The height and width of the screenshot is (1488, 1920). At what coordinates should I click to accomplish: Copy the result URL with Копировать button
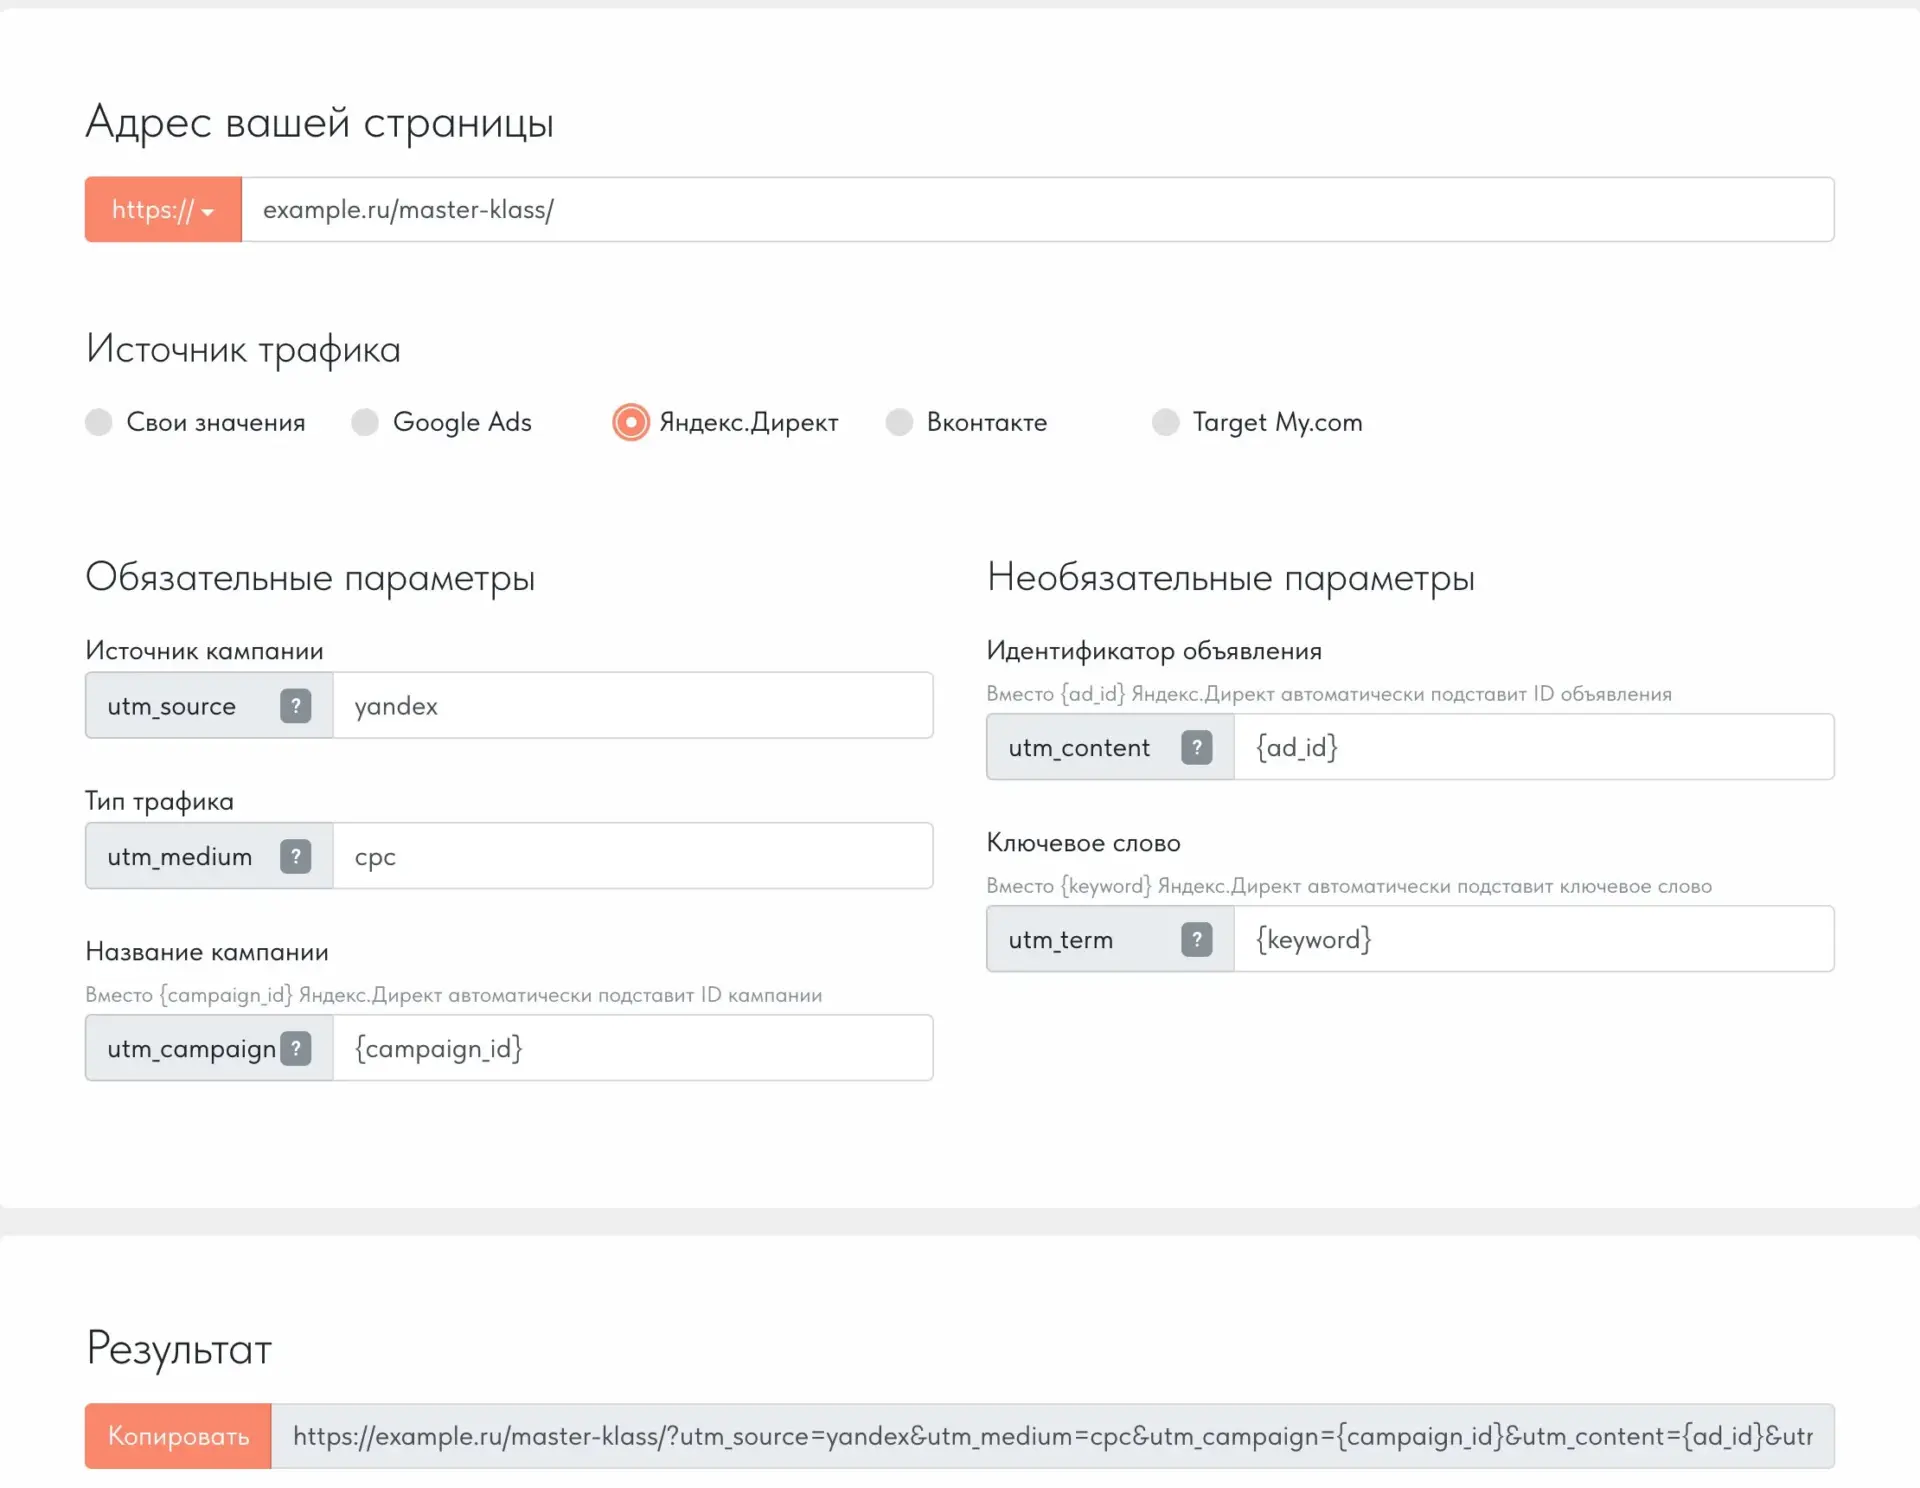coord(178,1436)
